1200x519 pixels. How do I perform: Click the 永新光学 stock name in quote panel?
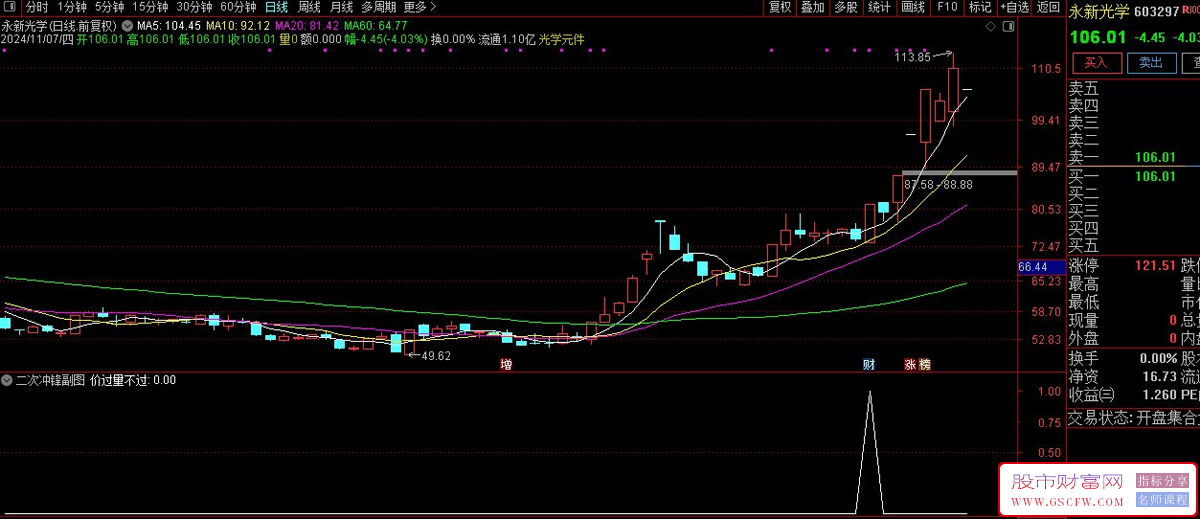pos(1099,12)
